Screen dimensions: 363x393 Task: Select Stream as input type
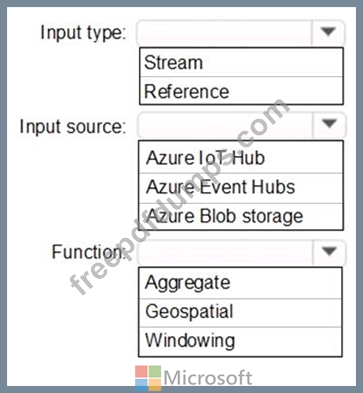(241, 63)
